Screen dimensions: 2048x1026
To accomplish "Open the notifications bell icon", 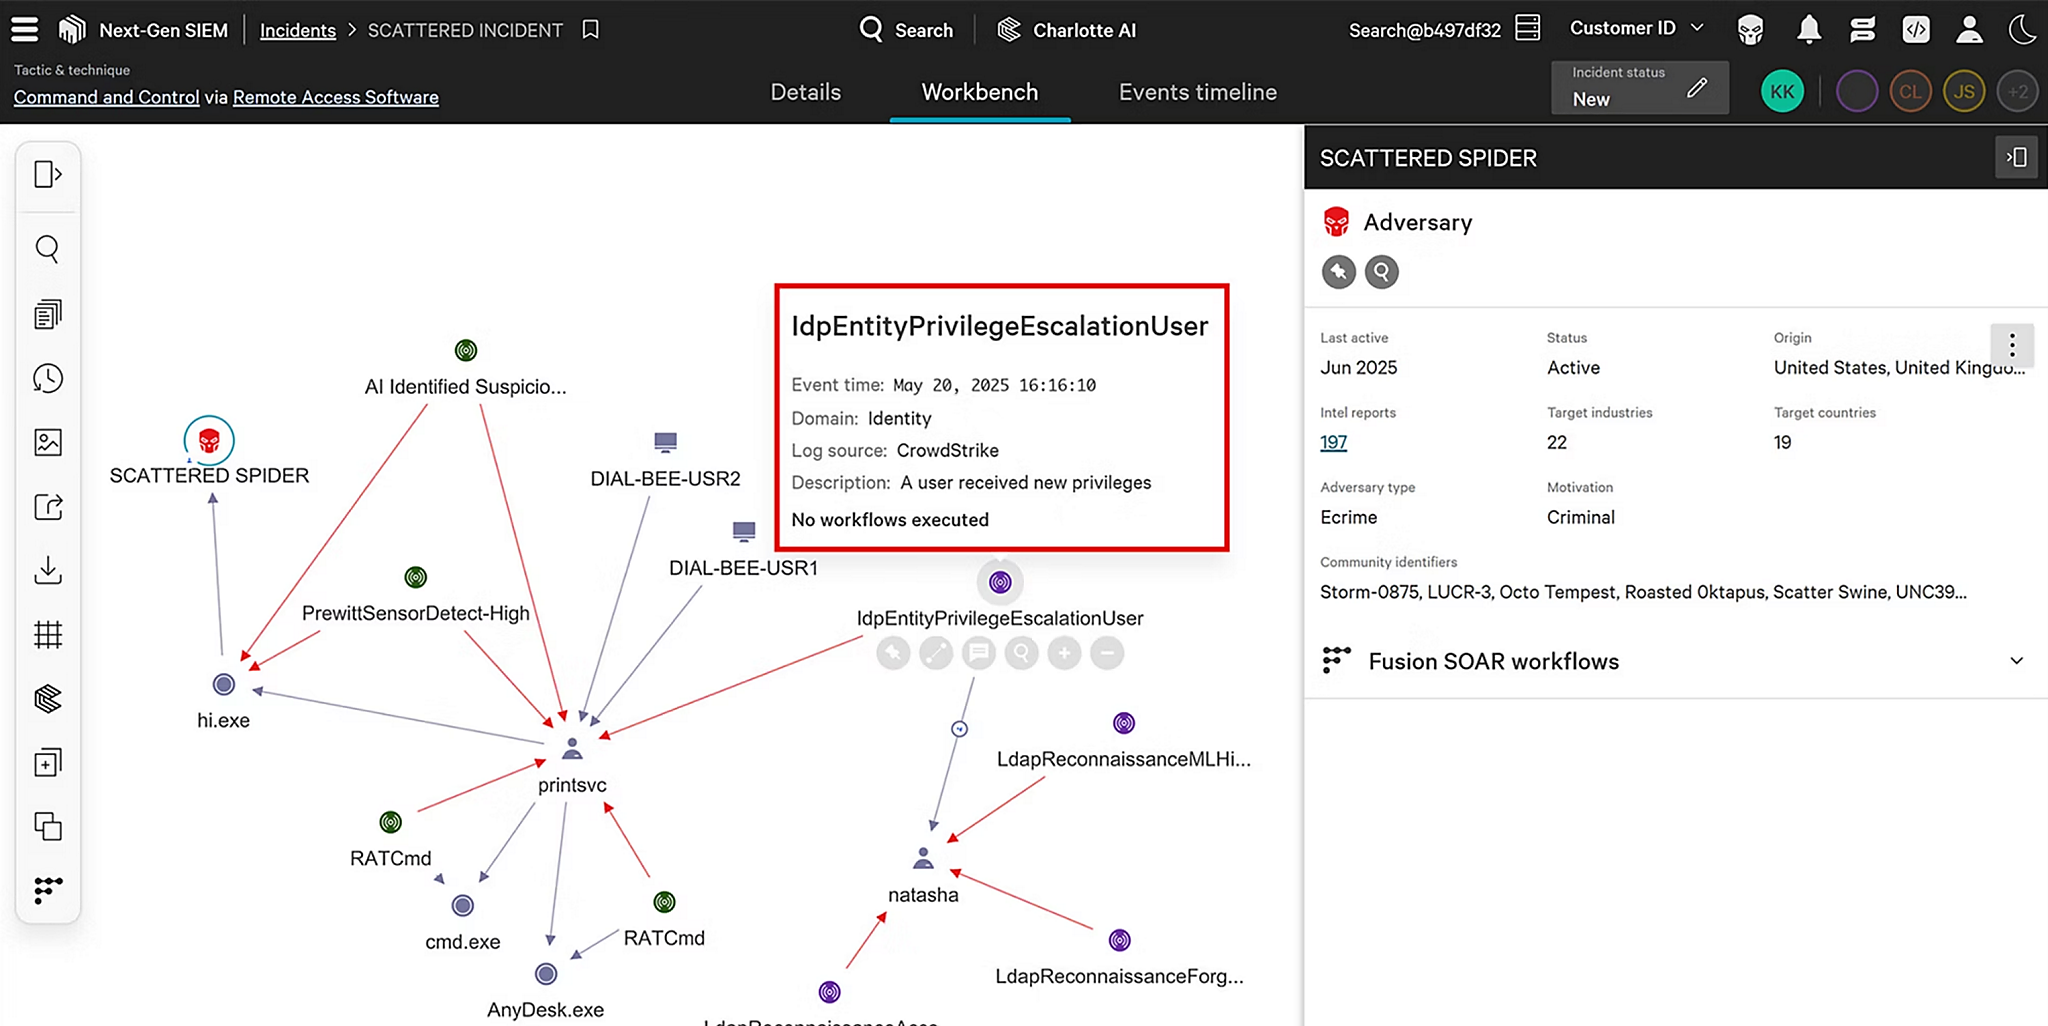I will [1808, 30].
